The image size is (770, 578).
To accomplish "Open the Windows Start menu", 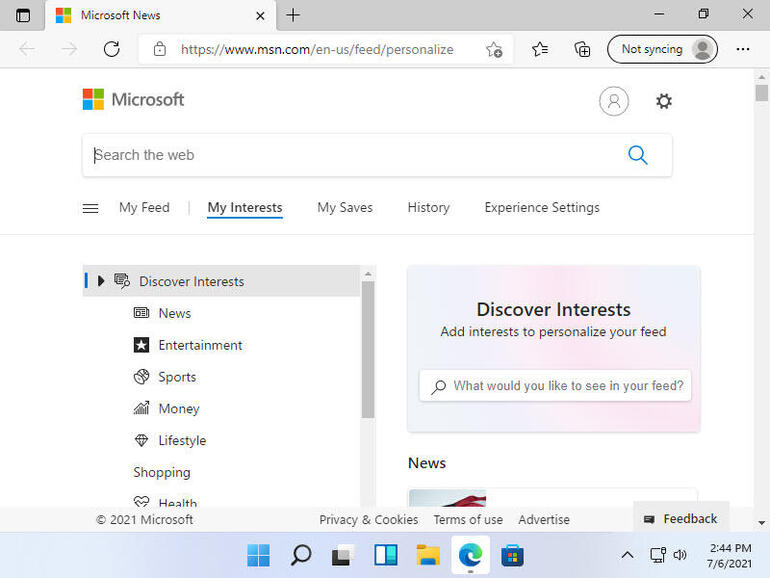I will pos(259,555).
